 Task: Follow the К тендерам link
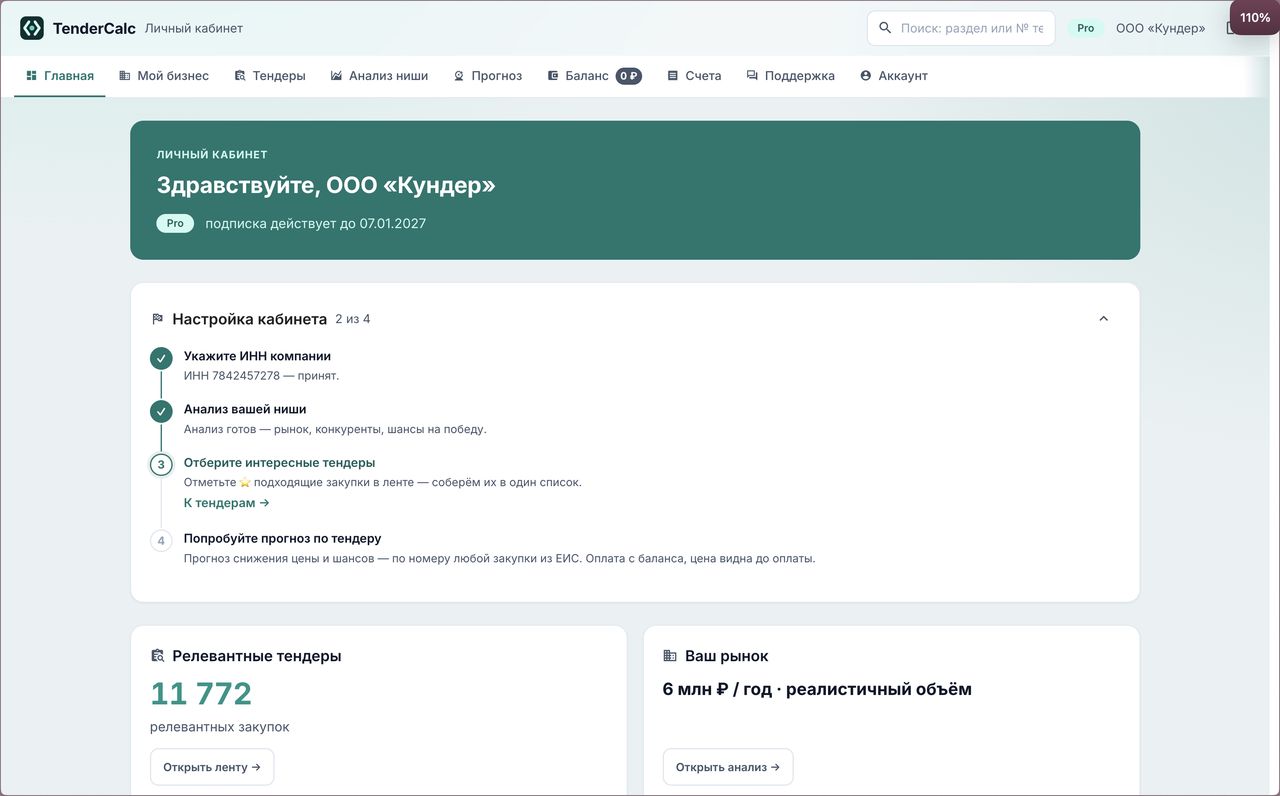pyautogui.click(x=227, y=503)
